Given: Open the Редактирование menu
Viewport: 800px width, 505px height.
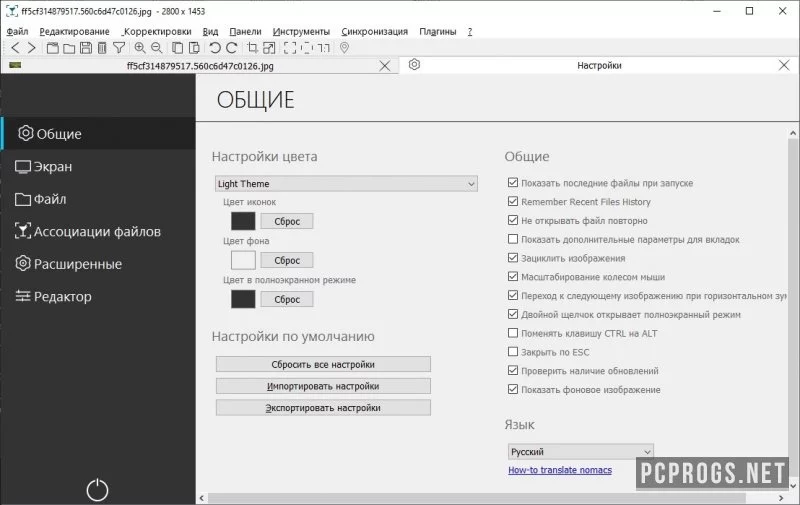Looking at the screenshot, I should point(74,32).
